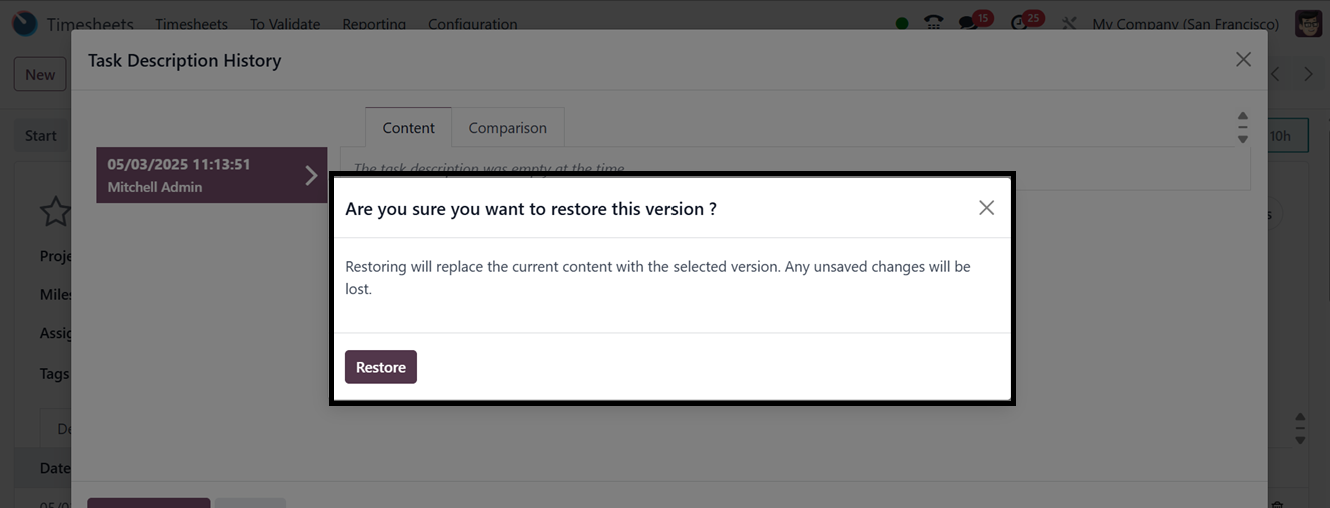
Task: Open the My Company (San Francisco) switcher
Action: tap(1185, 24)
